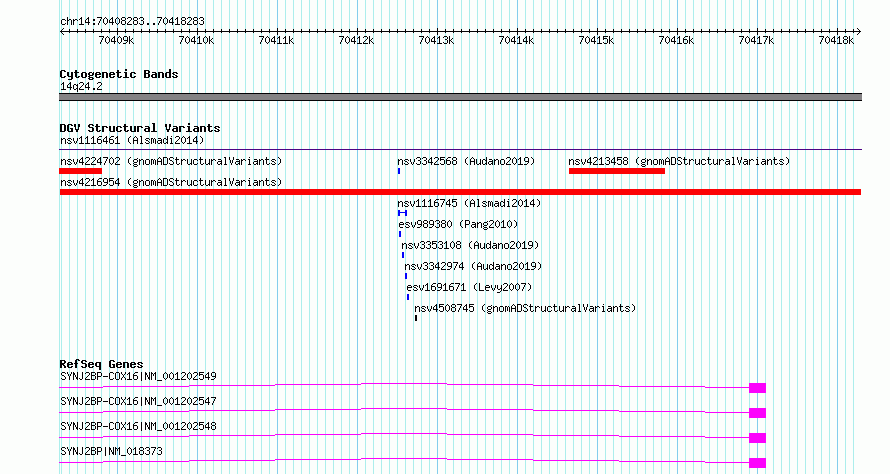Click the nsv4224702 red variant bar
This screenshot has height=474, width=890.
(x=81, y=171)
